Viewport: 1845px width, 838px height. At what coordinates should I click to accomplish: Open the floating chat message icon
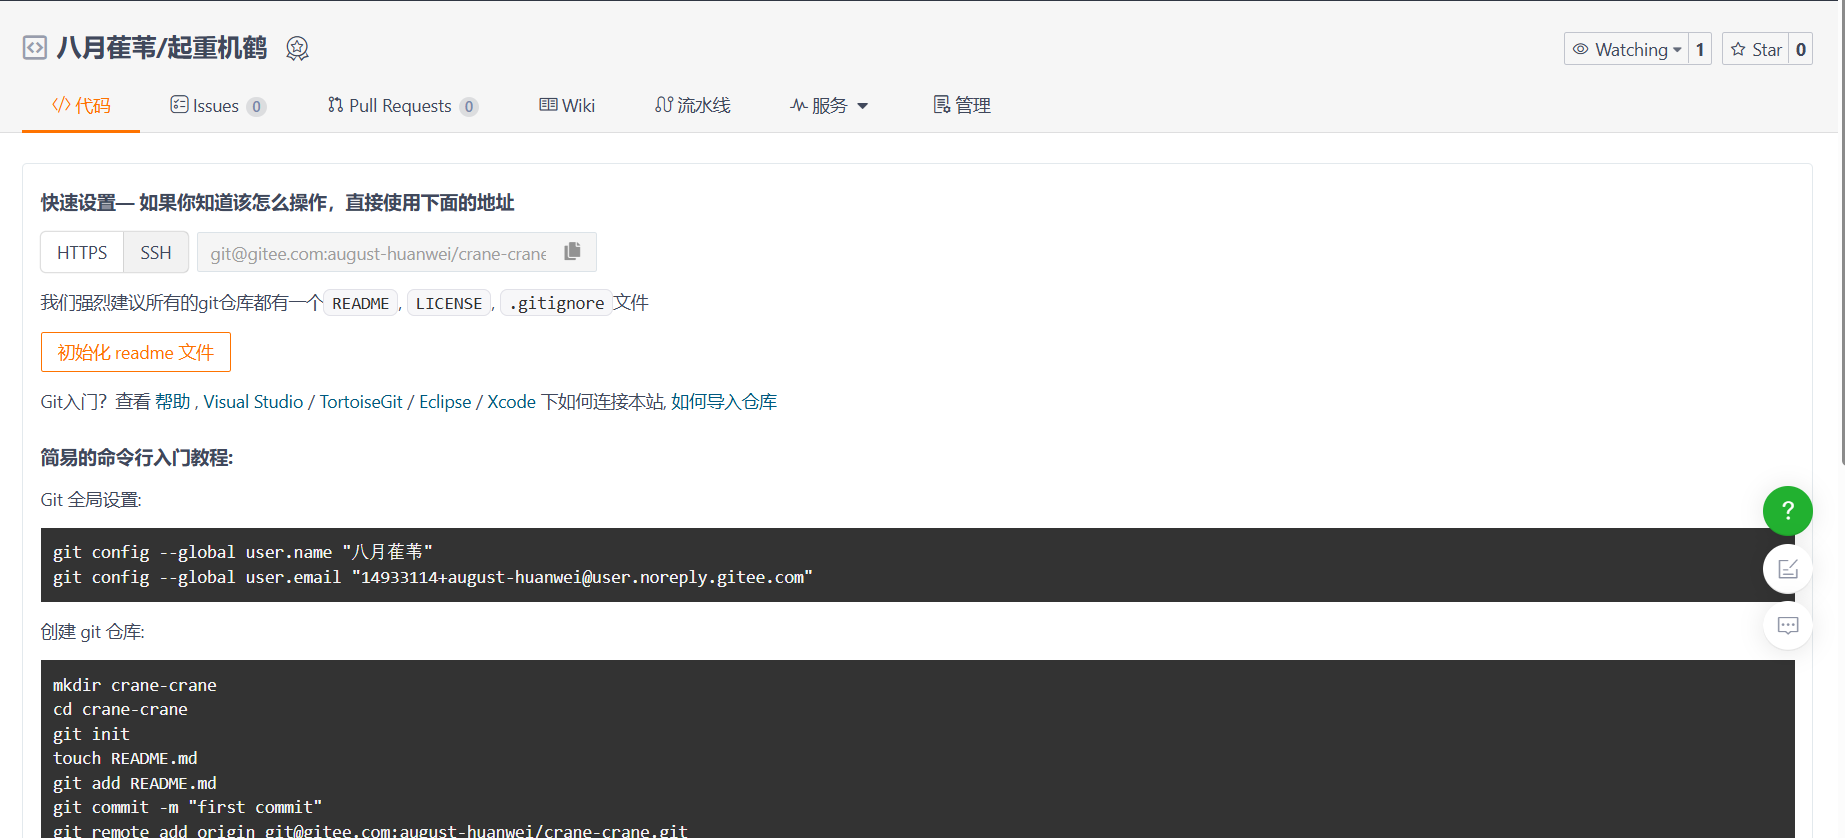pyautogui.click(x=1787, y=626)
